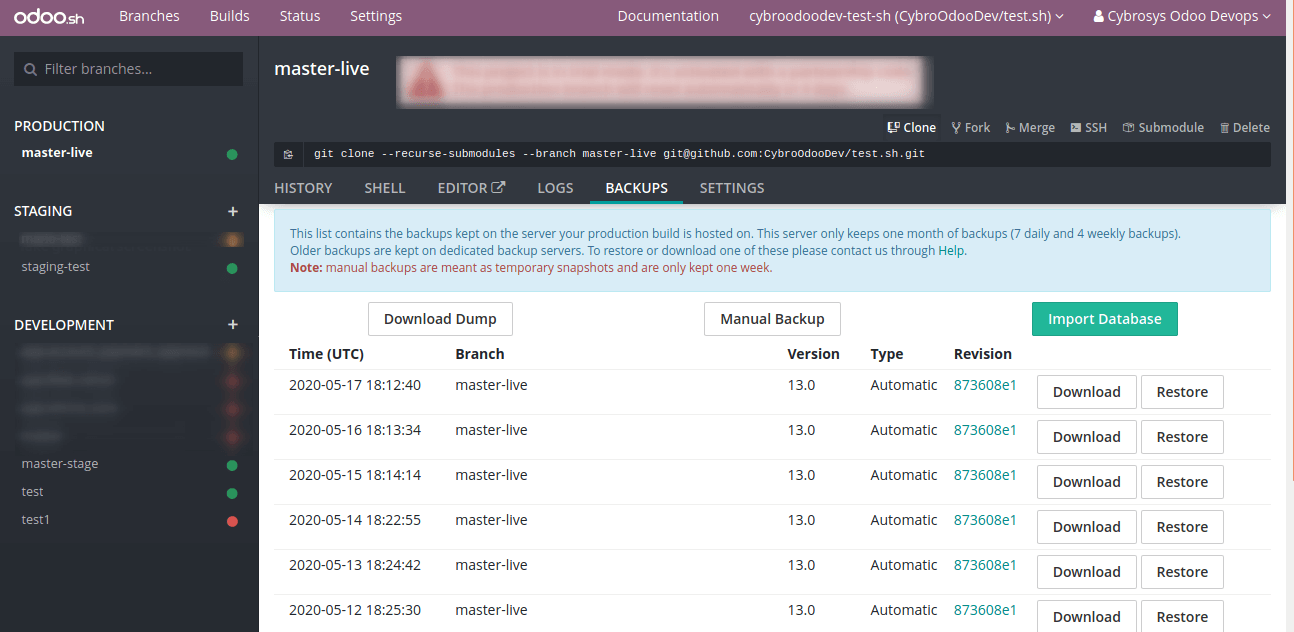The image size is (1294, 632).
Task: Select master-live production branch in sidebar
Action: [57, 153]
